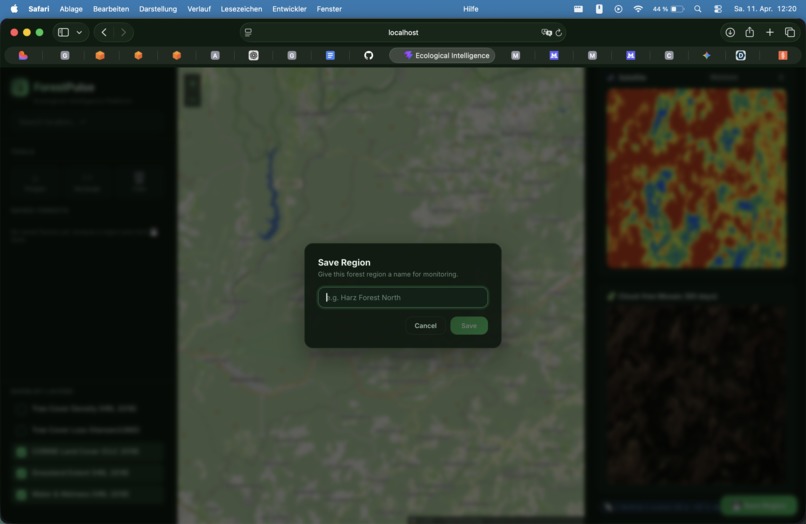
Task: Click the colorful heatmap image in right panel
Action: click(x=696, y=178)
